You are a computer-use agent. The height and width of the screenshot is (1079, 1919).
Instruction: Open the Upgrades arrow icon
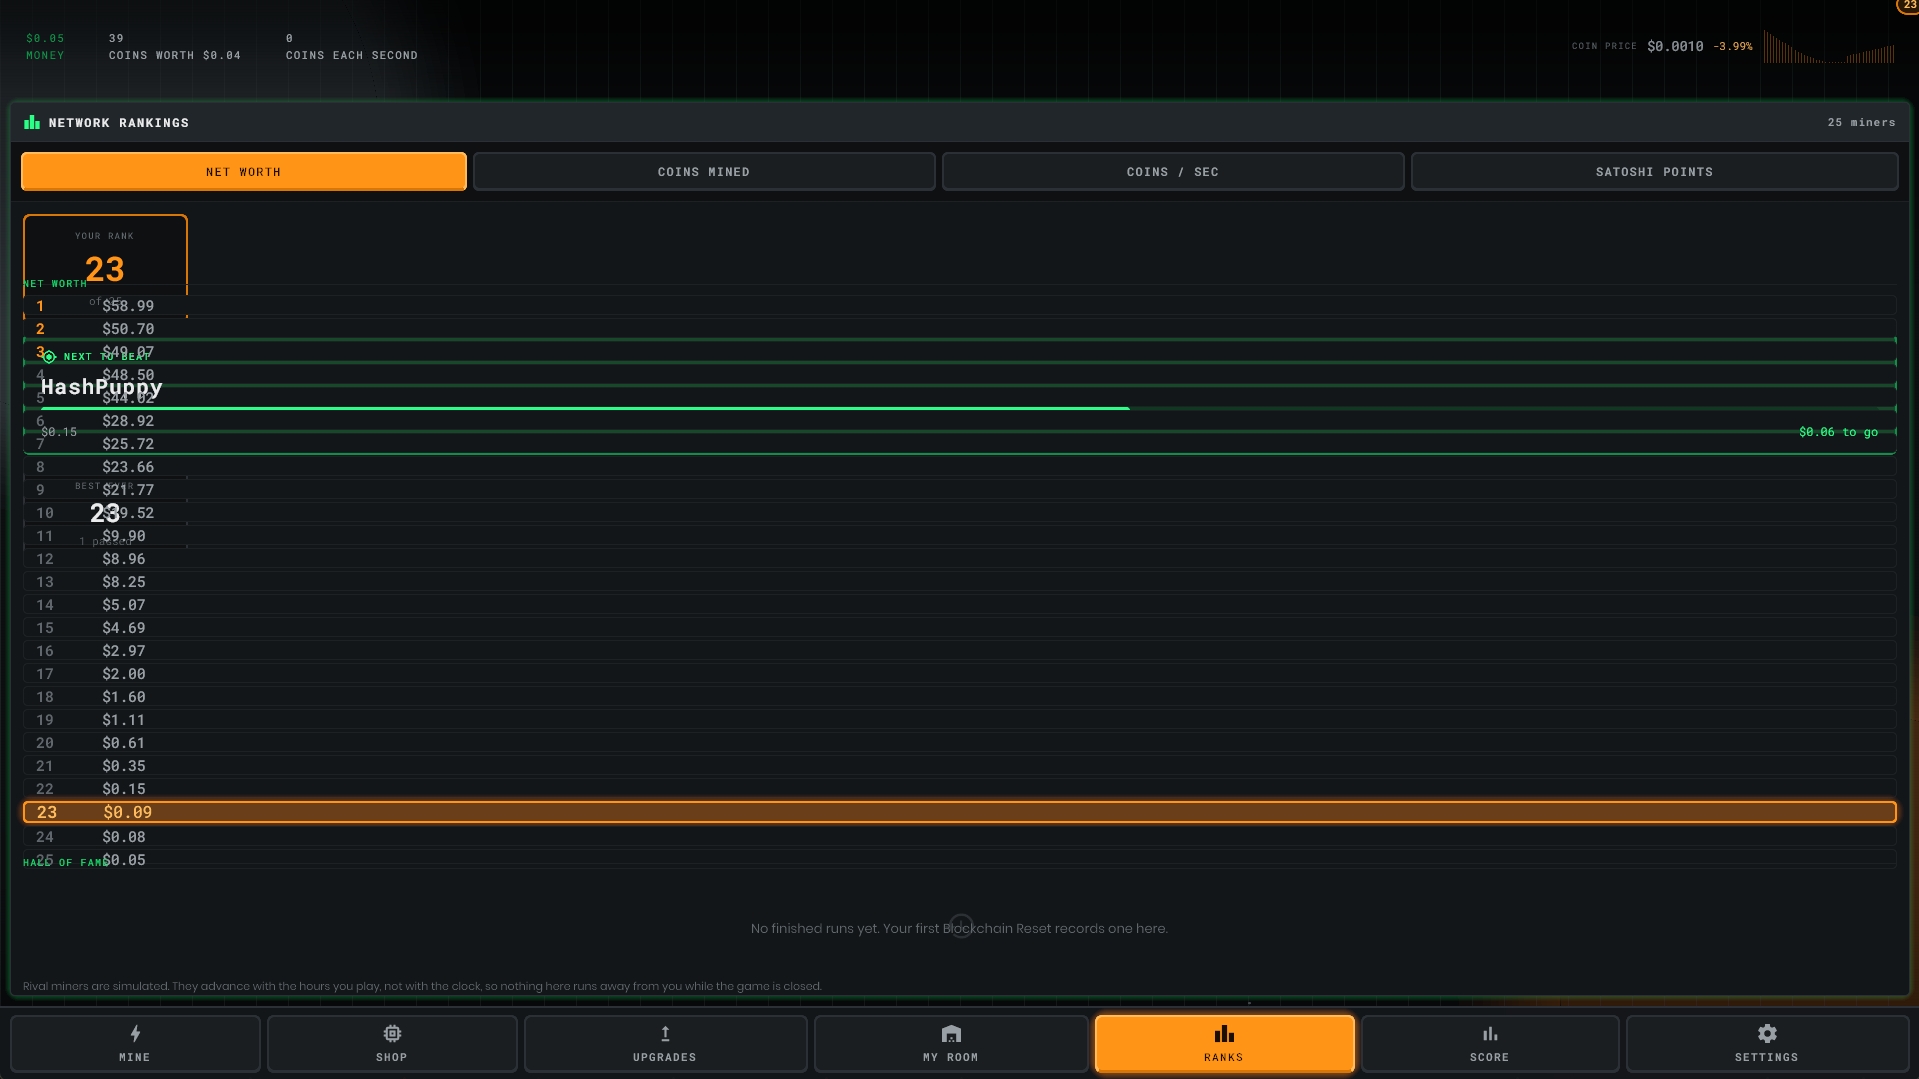pyautogui.click(x=665, y=1033)
